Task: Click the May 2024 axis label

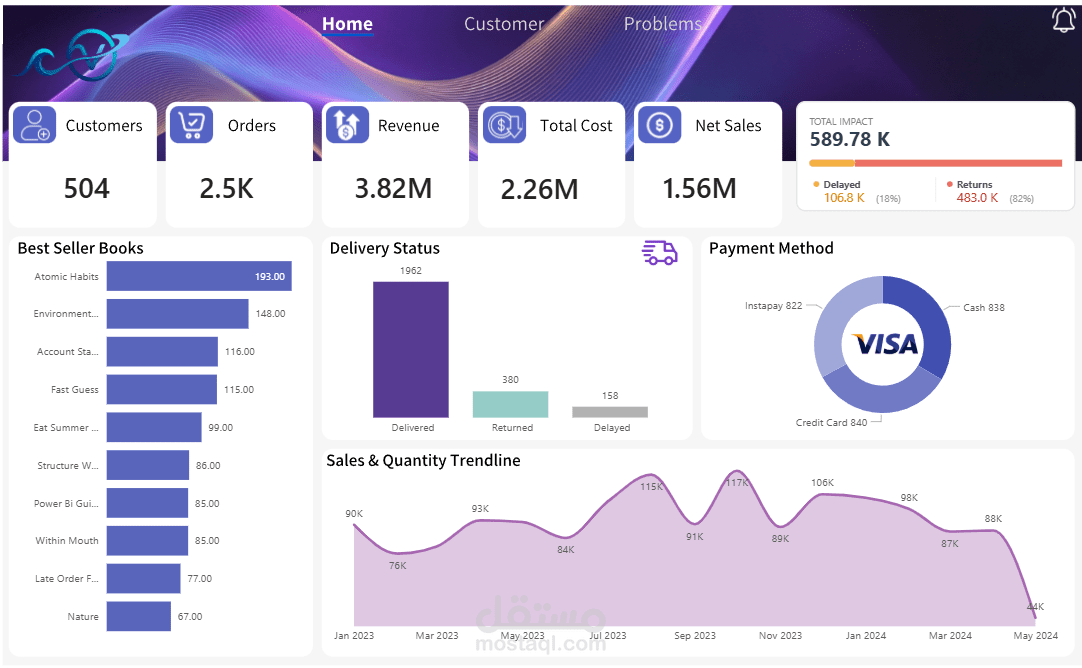Action: tap(1035, 636)
